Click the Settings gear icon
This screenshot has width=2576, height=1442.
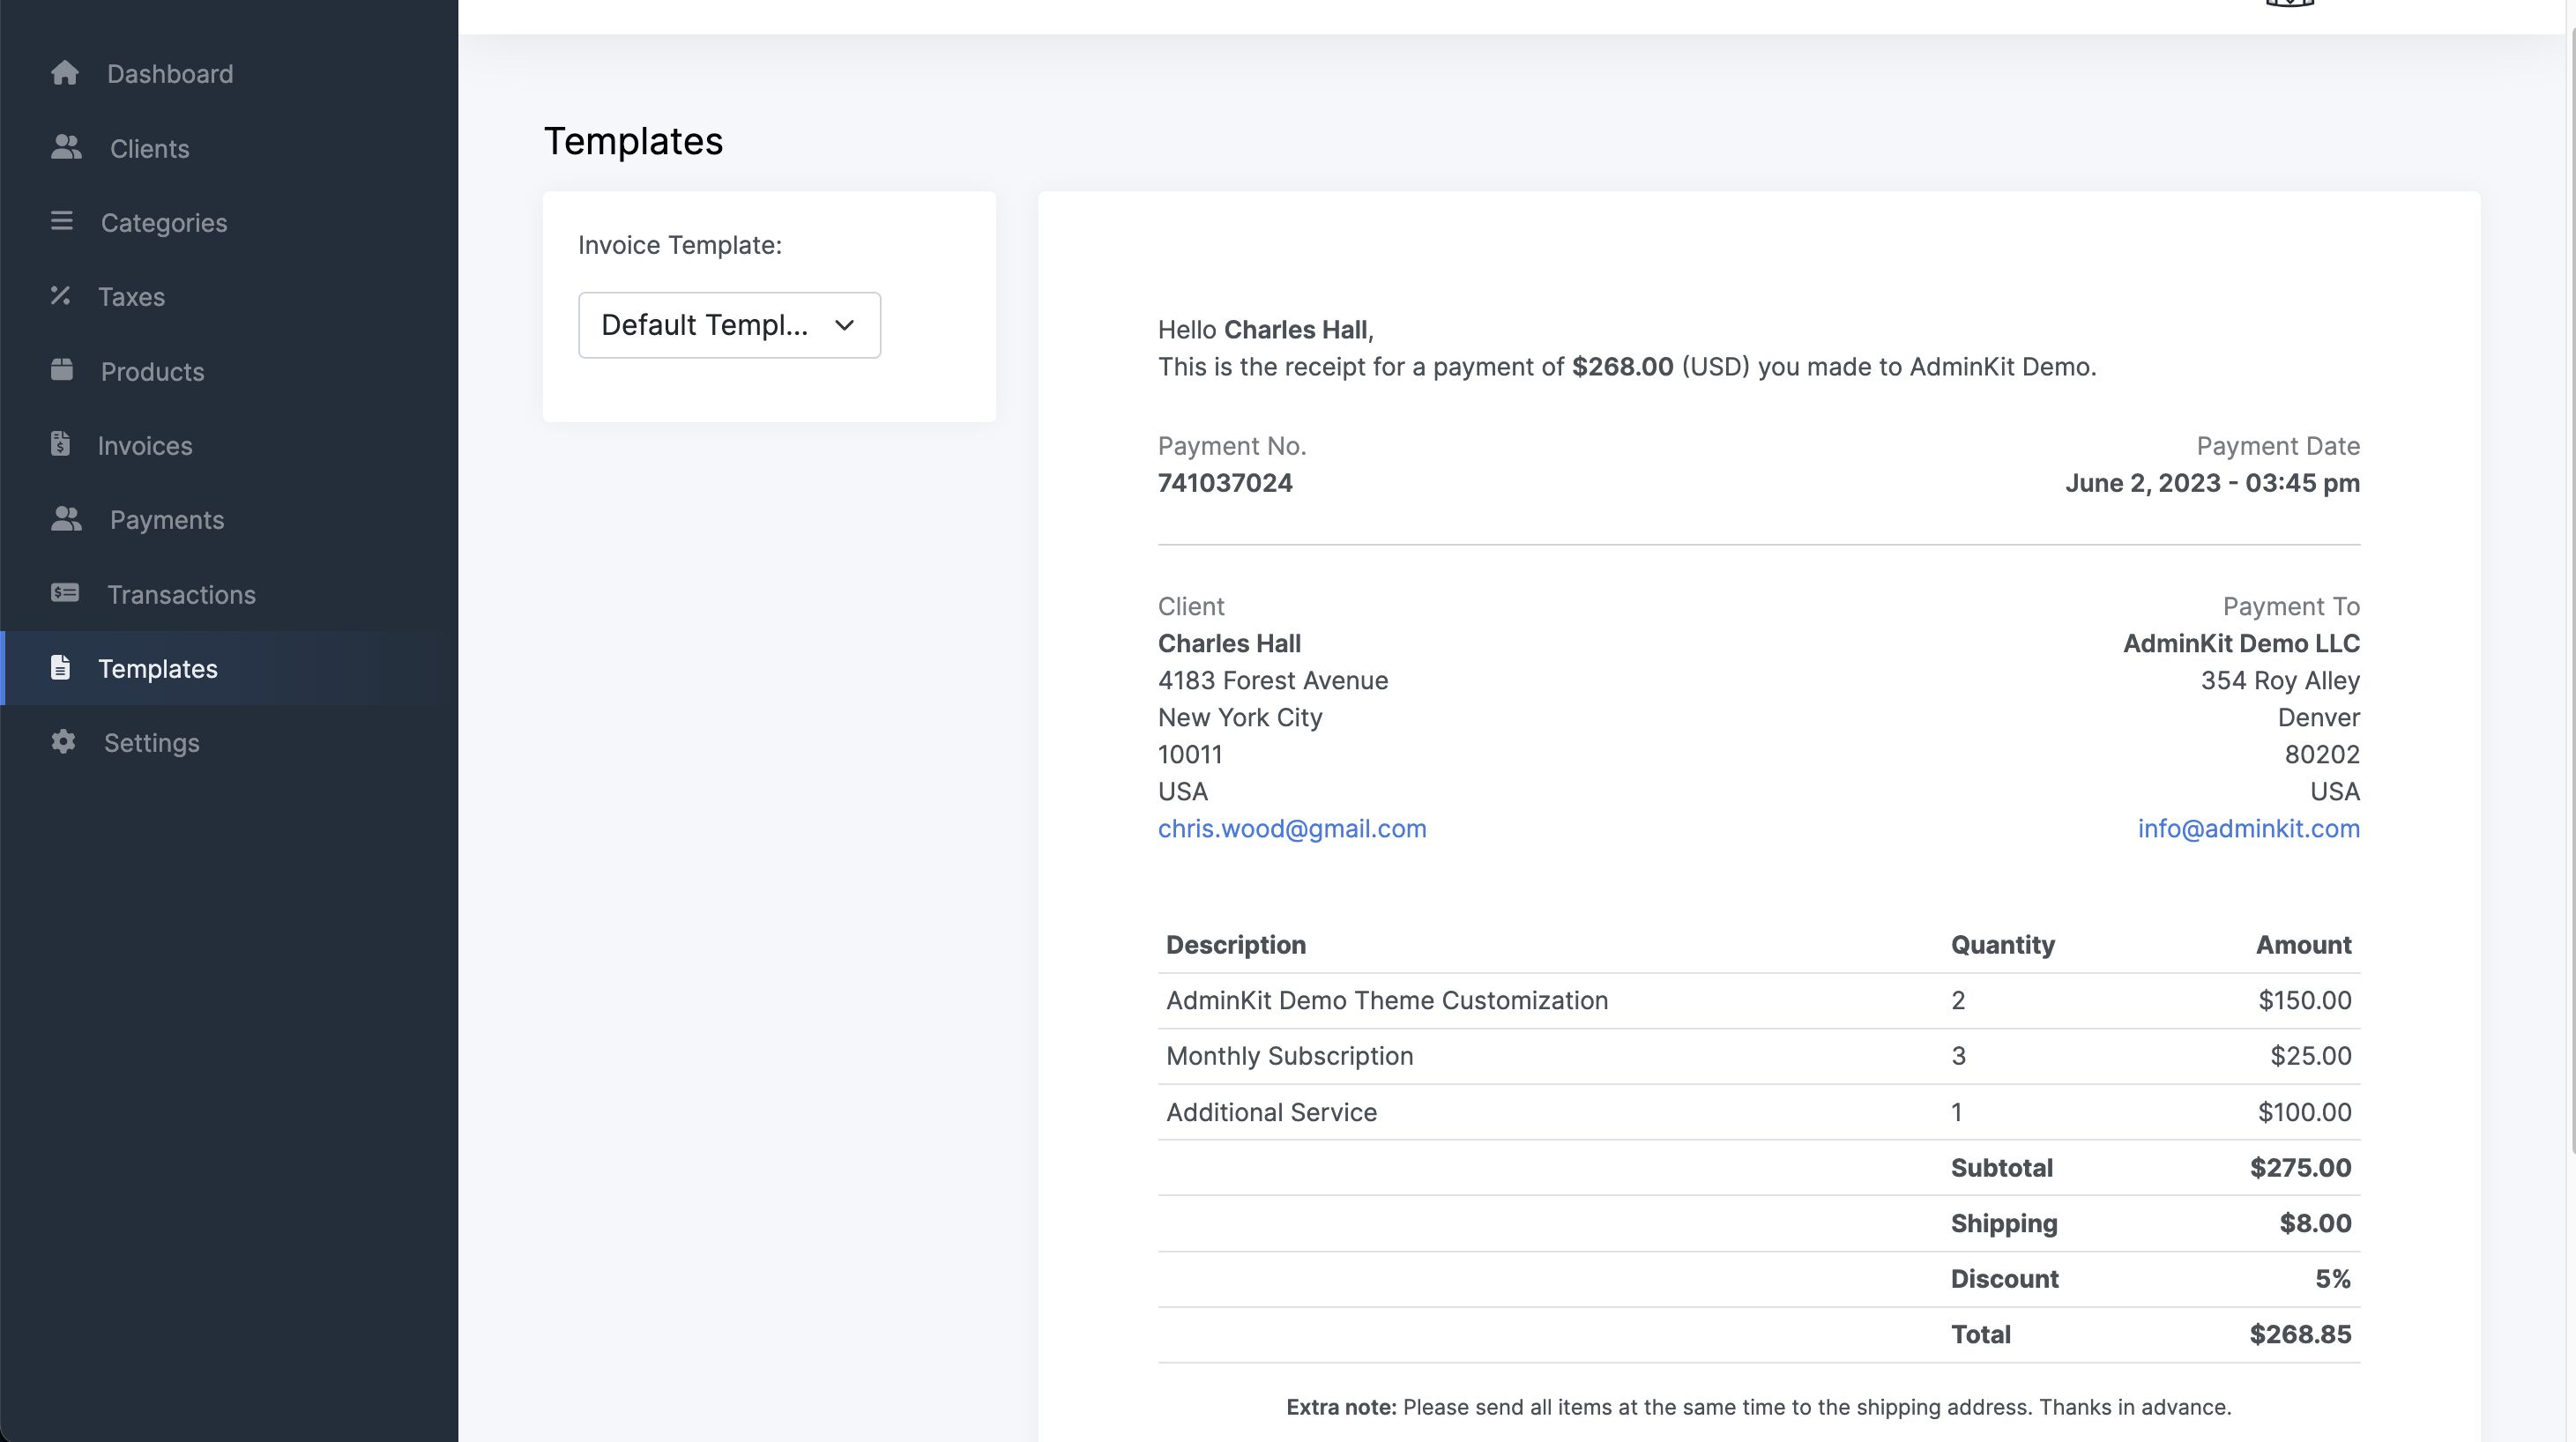(x=63, y=742)
